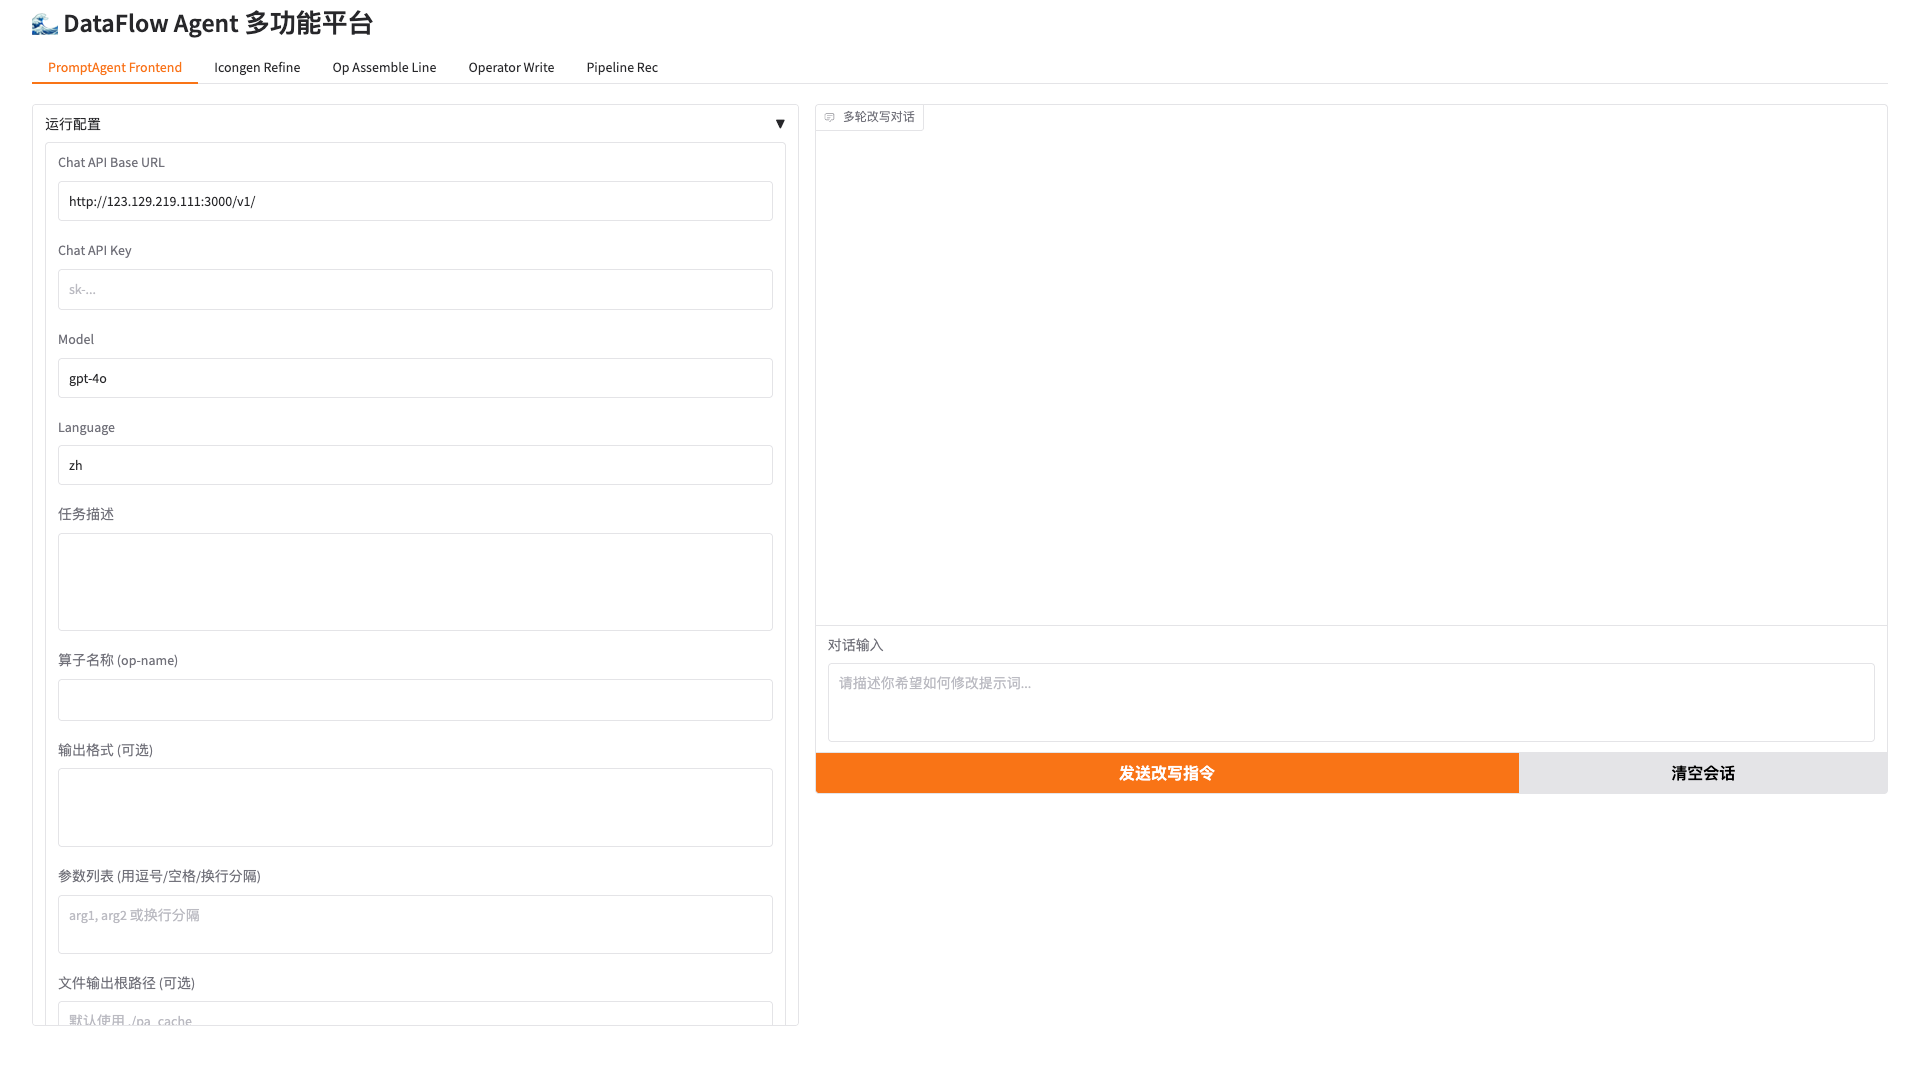The height and width of the screenshot is (1089, 1915).
Task: Select the Language field with zh
Action: [415, 465]
